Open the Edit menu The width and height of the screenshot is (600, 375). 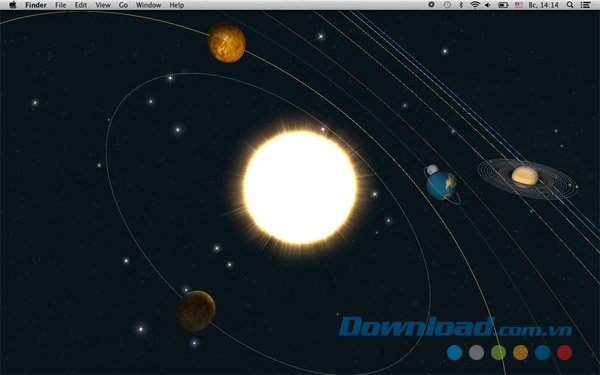(80, 5)
